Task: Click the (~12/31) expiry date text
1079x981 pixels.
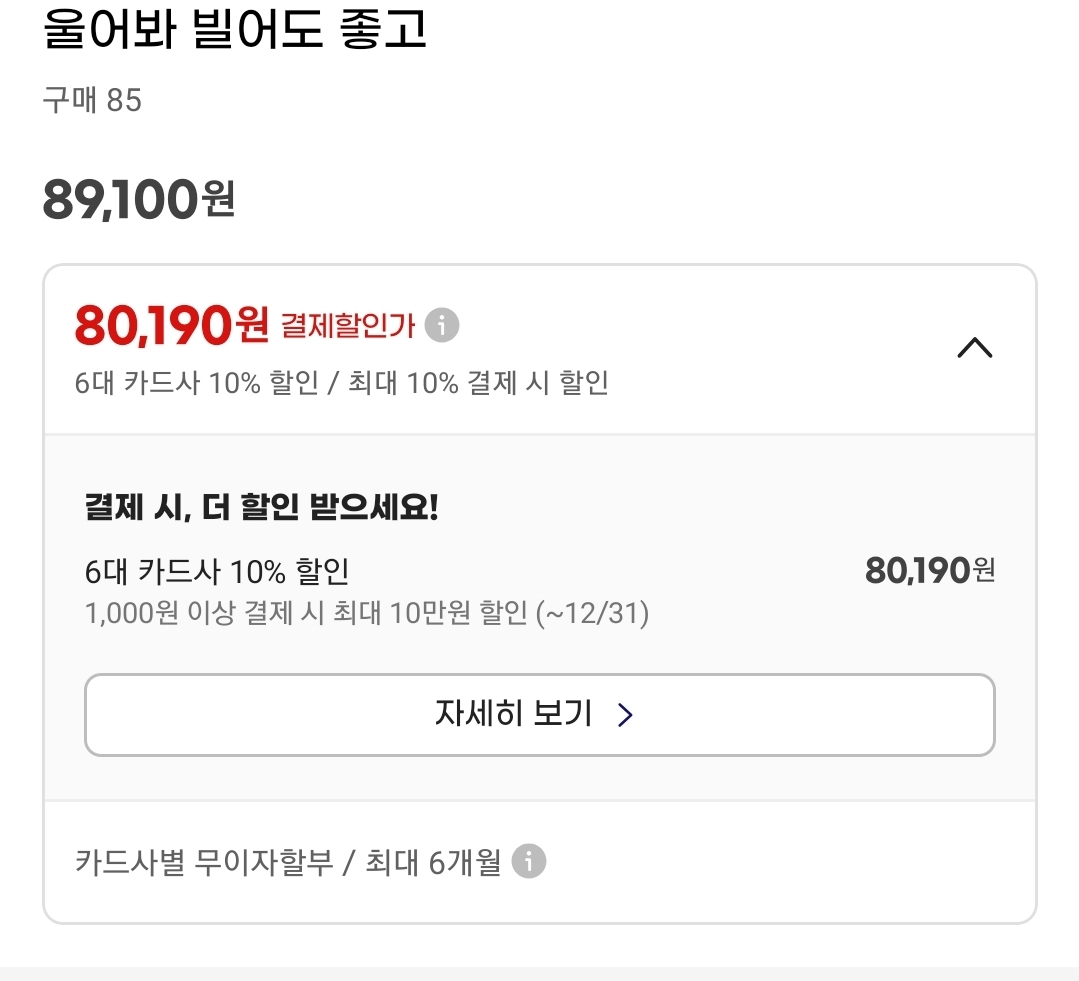Action: (593, 613)
